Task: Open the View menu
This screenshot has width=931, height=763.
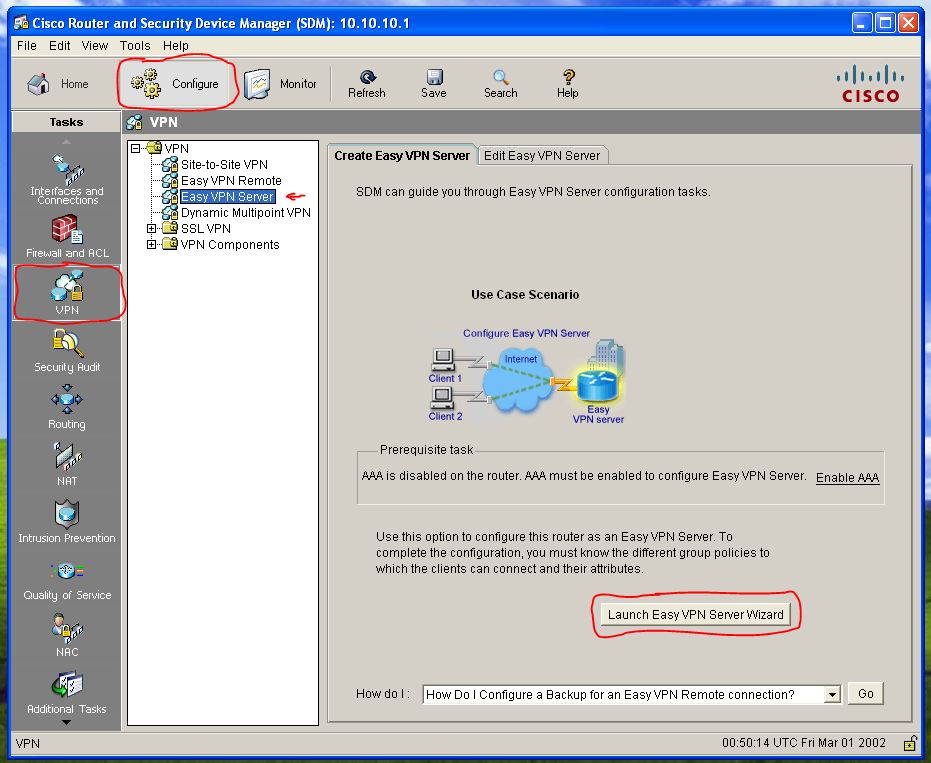Action: [95, 46]
